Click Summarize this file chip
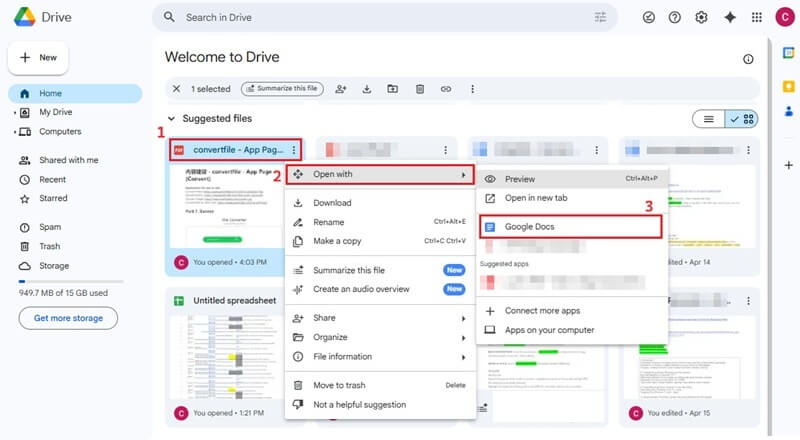The image size is (800, 440). [x=282, y=89]
